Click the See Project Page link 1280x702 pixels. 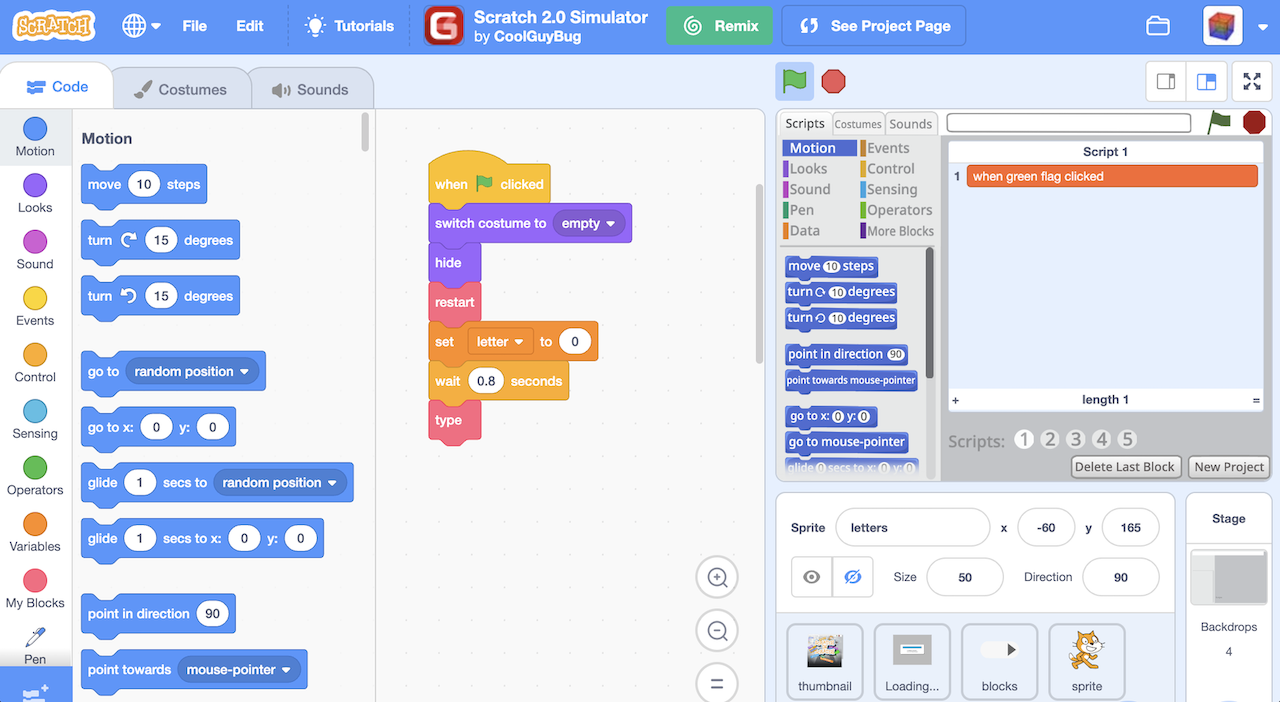pyautogui.click(x=873, y=25)
